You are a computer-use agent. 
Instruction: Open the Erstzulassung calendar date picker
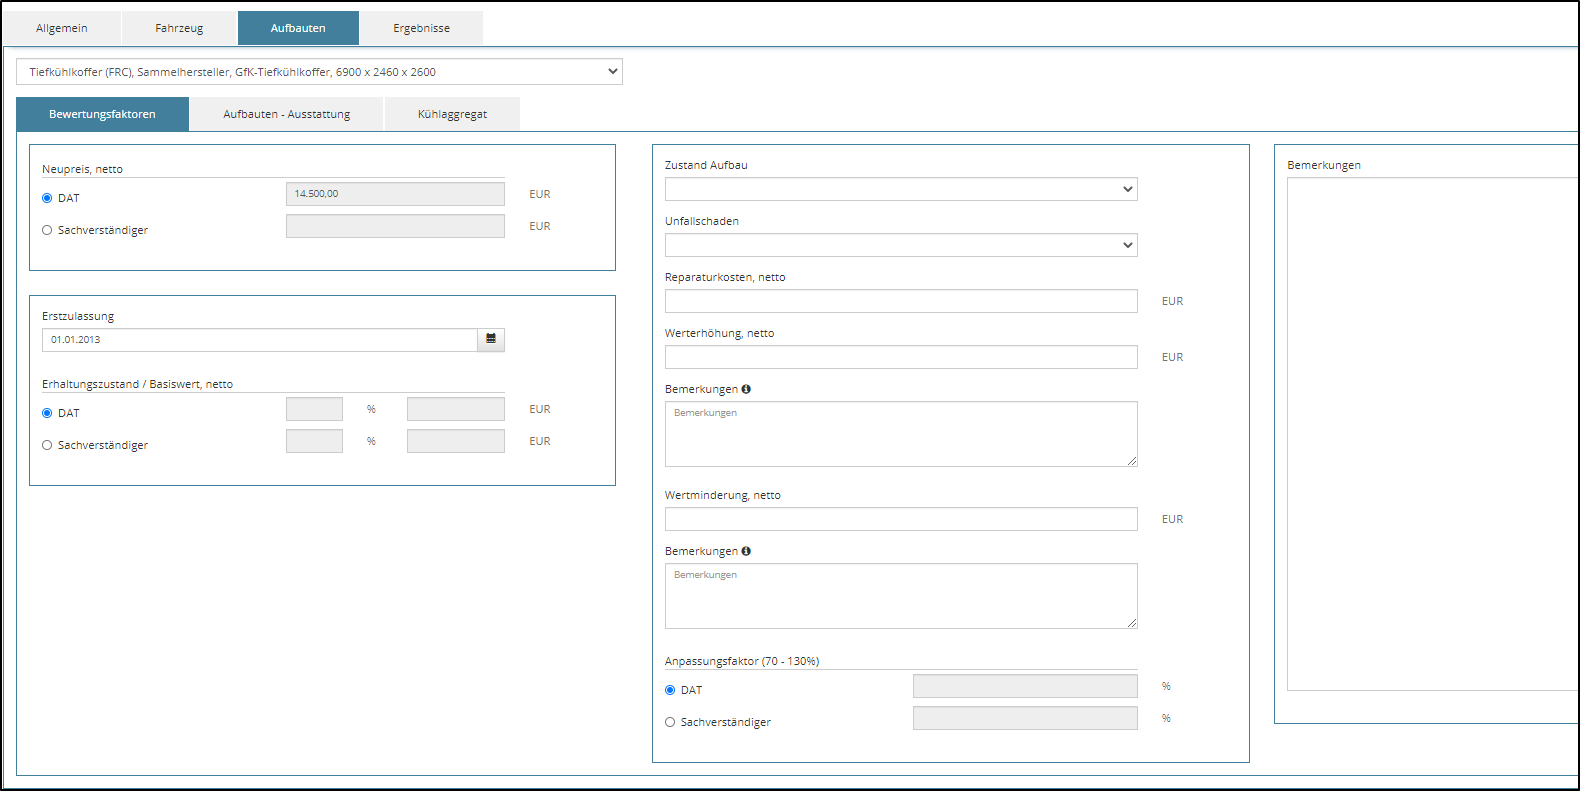tap(491, 340)
